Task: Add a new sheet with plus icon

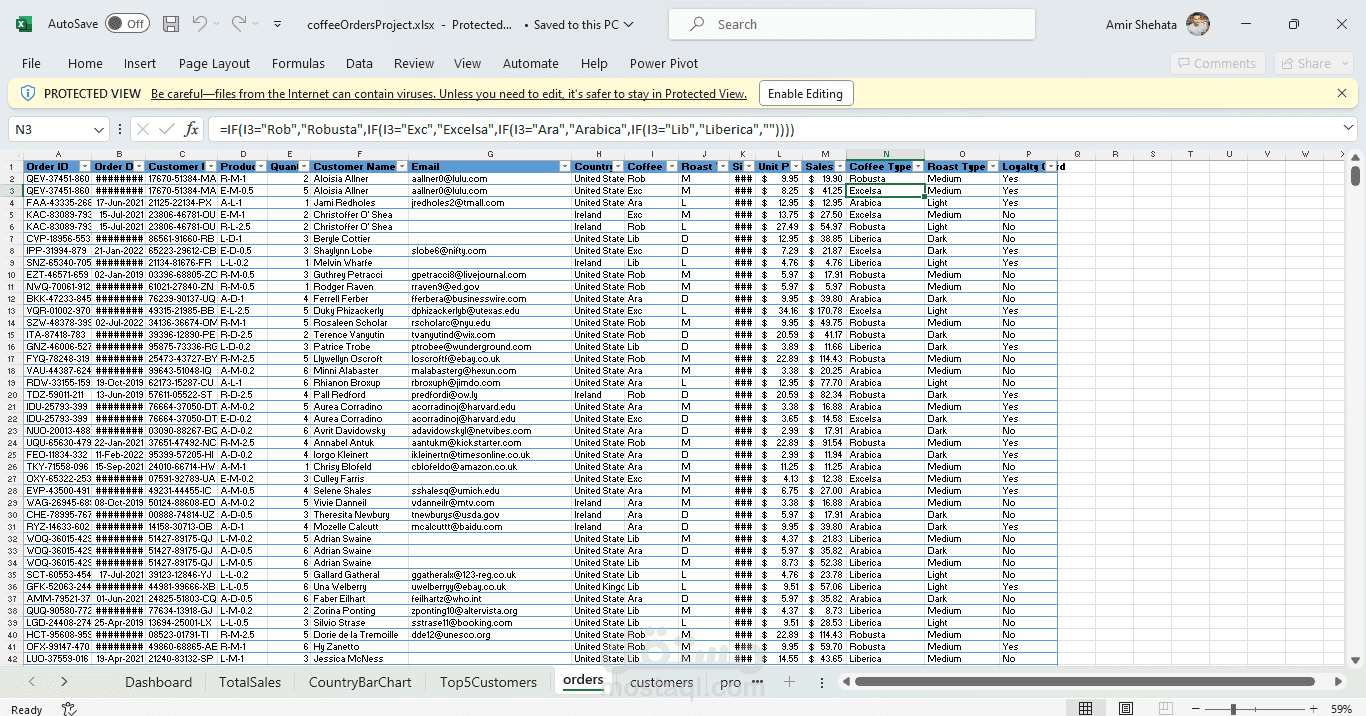Action: [789, 682]
